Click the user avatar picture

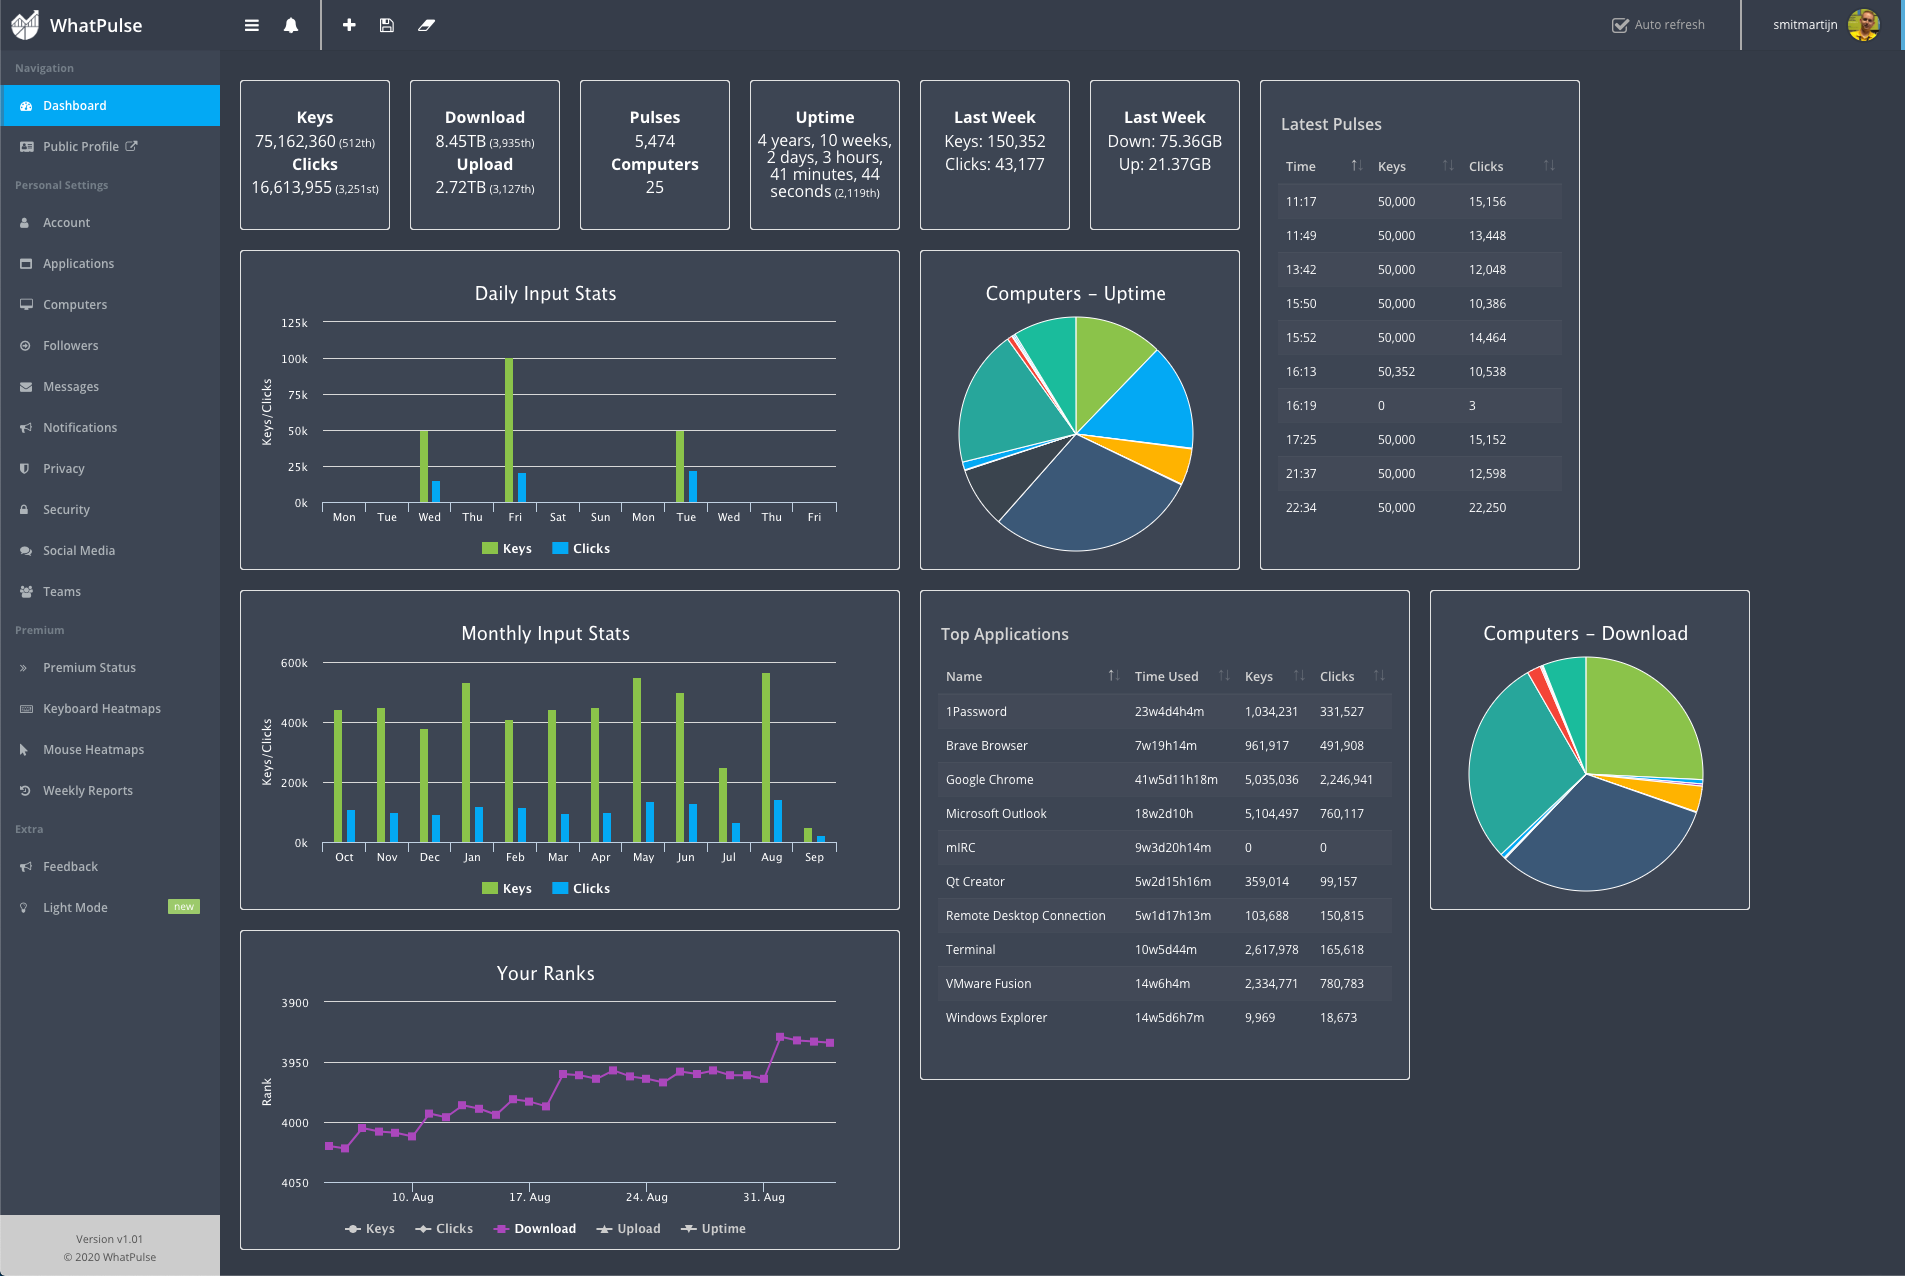pyautogui.click(x=1863, y=25)
